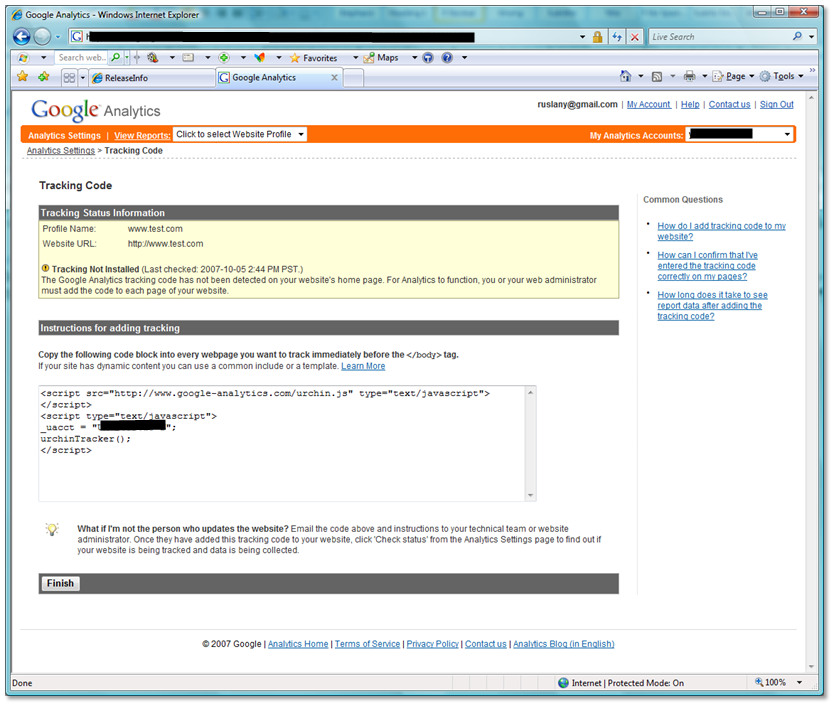Open the recent pages dropdown beside Forward
The image size is (835, 707).
click(x=58, y=37)
